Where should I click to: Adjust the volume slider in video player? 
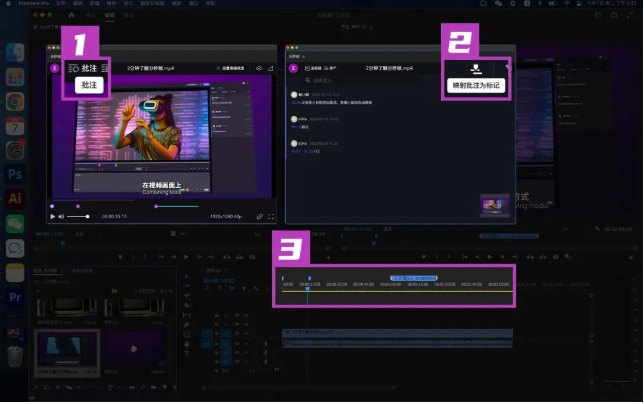tap(80, 216)
